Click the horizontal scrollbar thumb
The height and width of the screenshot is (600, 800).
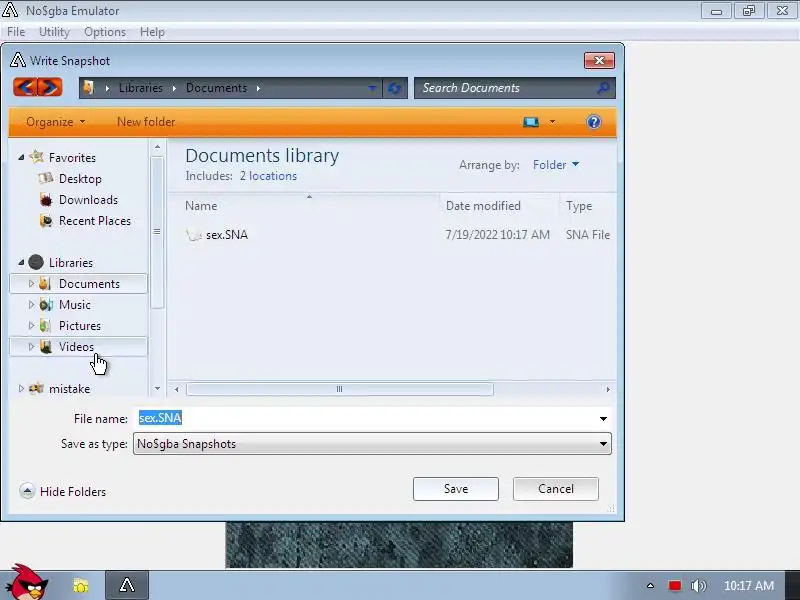tap(340, 389)
